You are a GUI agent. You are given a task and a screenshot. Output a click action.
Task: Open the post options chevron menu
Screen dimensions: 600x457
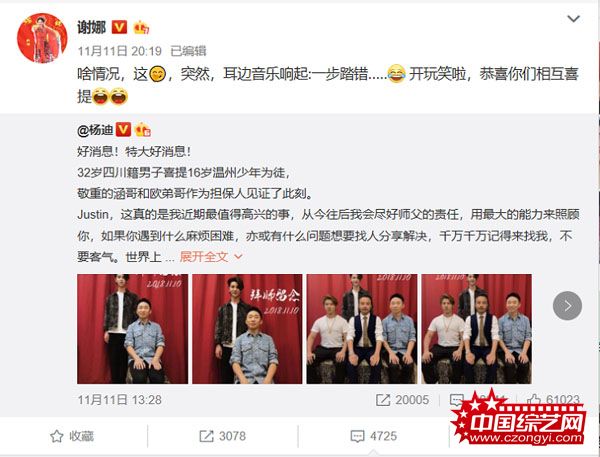coord(573,18)
